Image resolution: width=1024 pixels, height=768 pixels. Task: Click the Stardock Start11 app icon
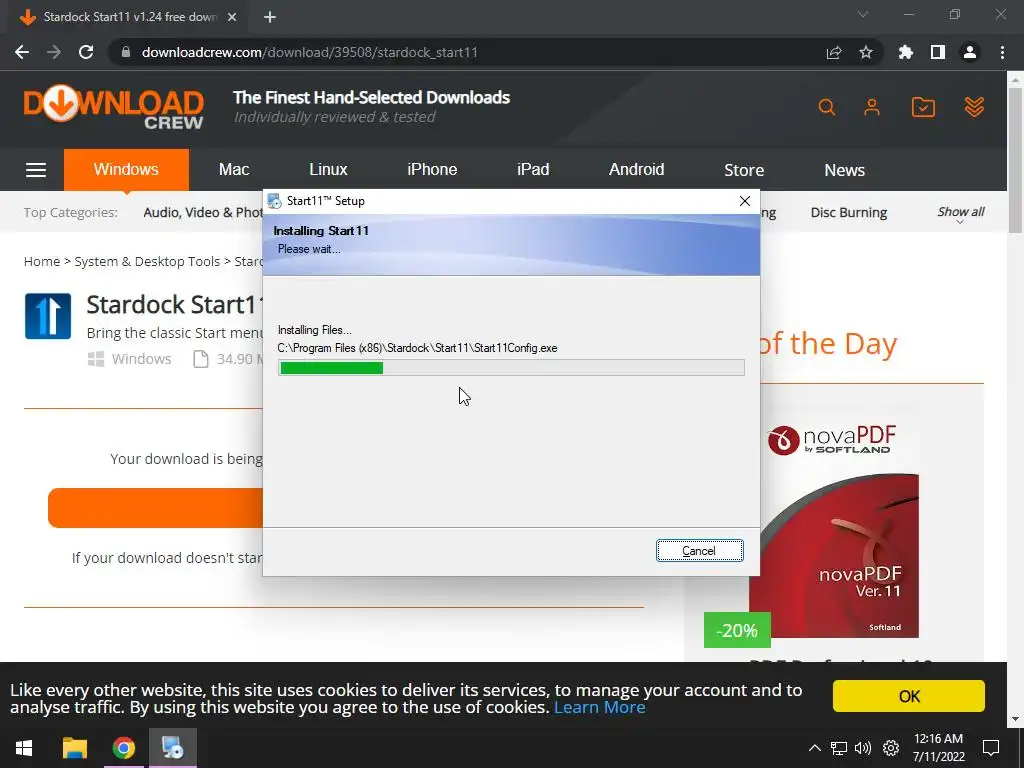tap(48, 316)
